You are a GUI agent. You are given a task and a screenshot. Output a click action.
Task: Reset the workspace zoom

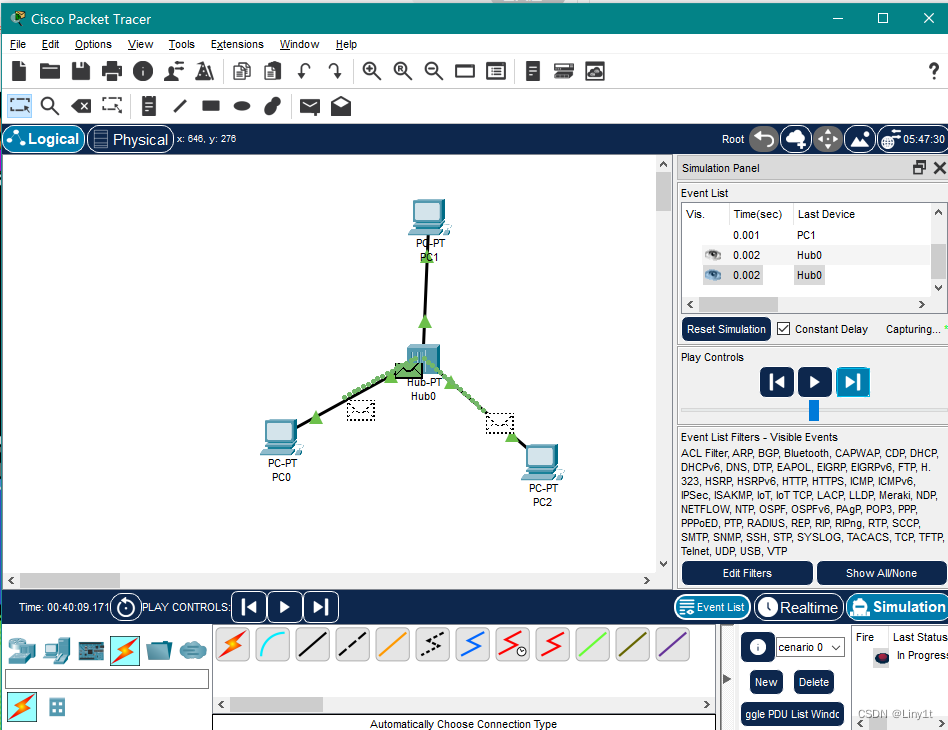pos(403,71)
